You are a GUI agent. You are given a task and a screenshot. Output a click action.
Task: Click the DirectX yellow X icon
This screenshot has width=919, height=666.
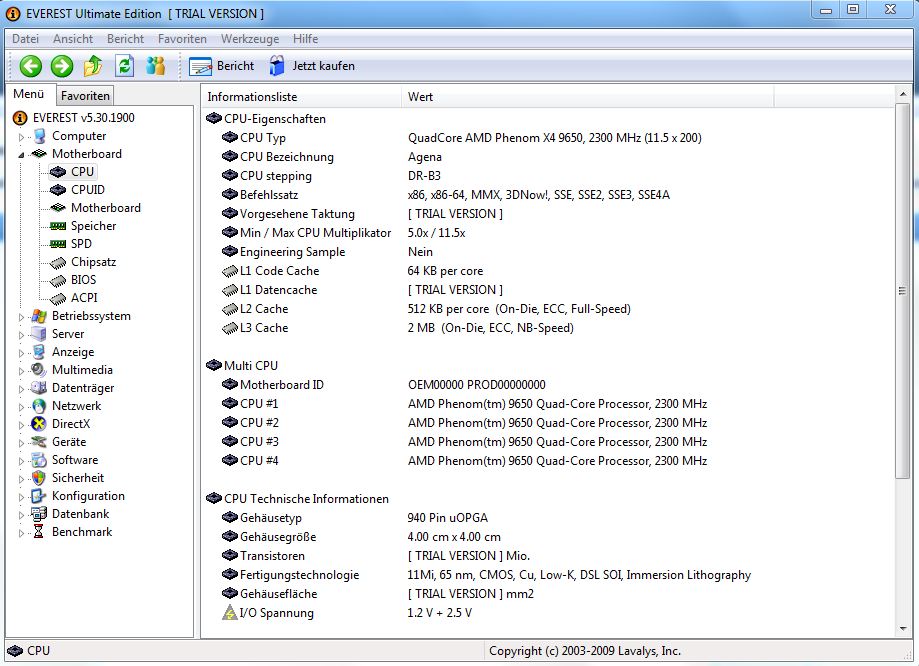39,424
